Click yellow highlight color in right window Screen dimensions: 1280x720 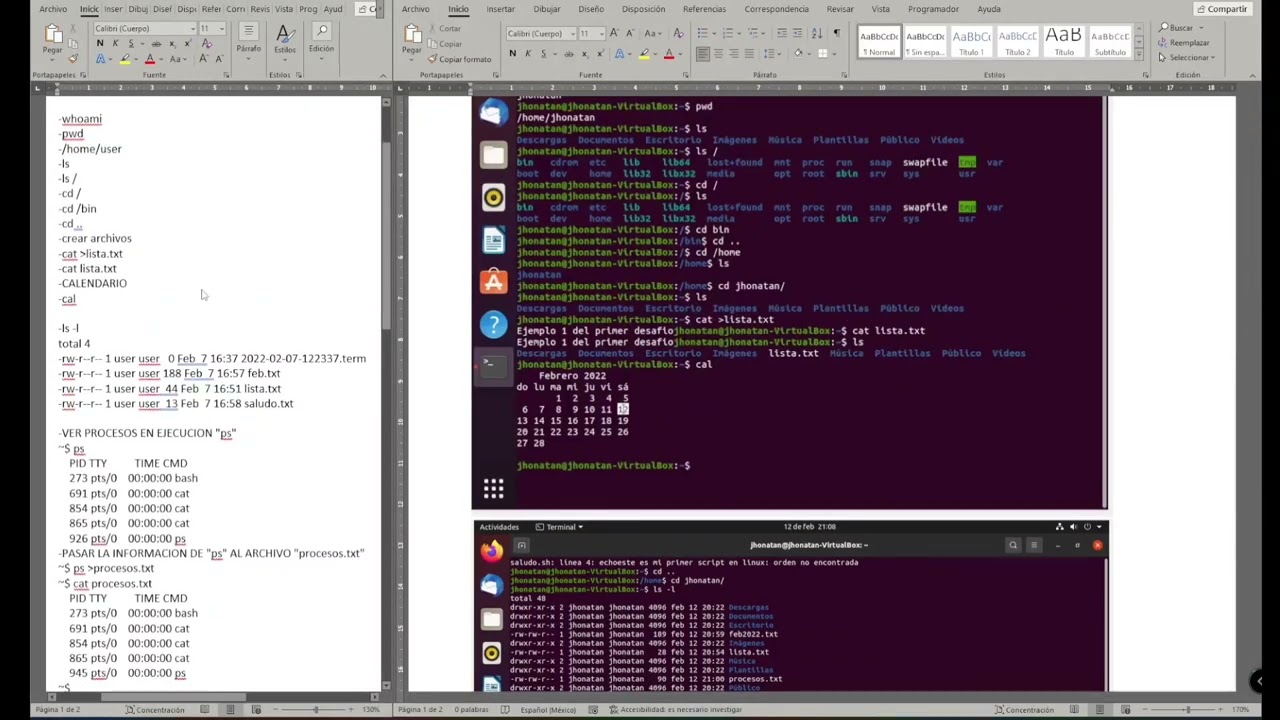pyautogui.click(x=644, y=54)
